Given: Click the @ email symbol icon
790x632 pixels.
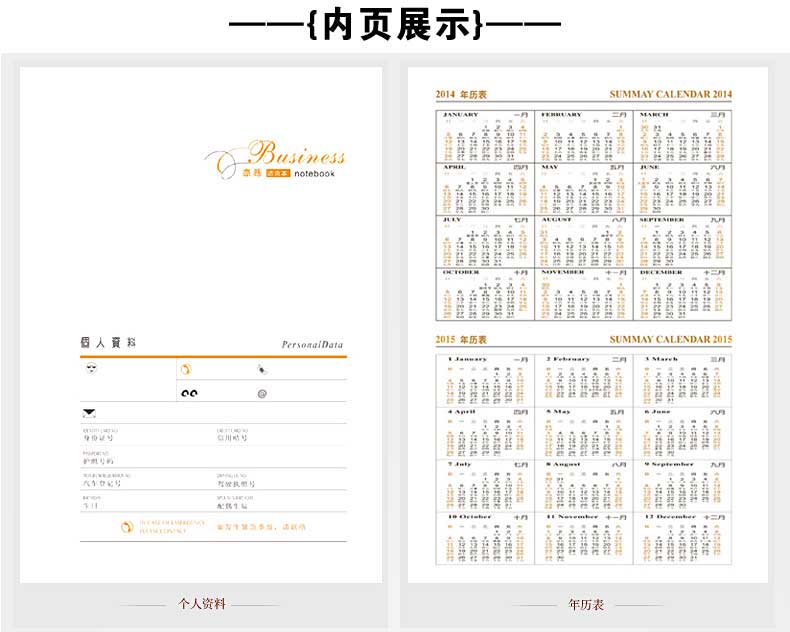Looking at the screenshot, I should pyautogui.click(x=262, y=393).
